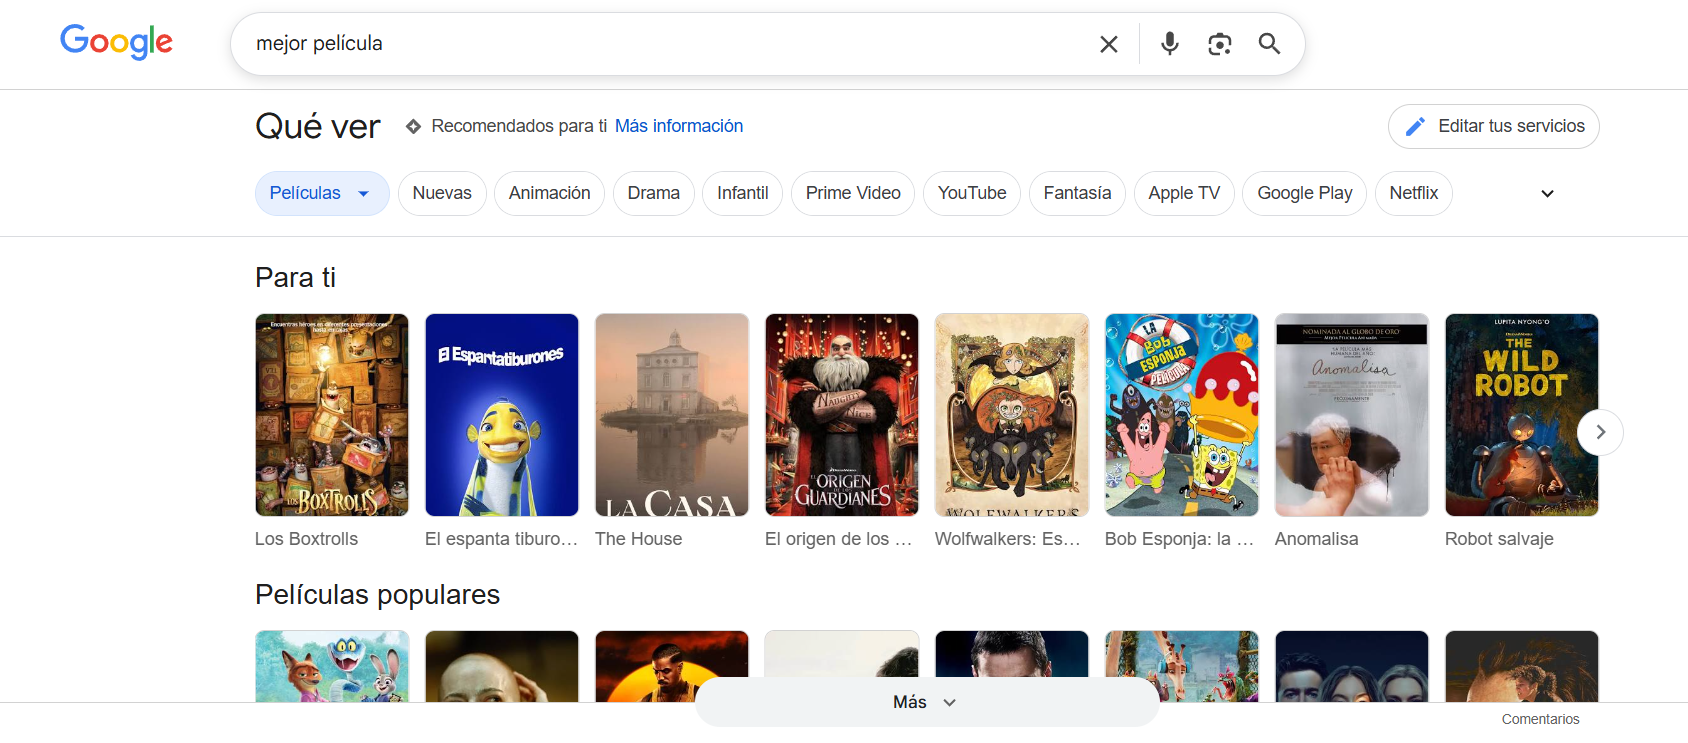1688x743 pixels.
Task: Open the Anomalisa poster
Action: click(x=1352, y=415)
